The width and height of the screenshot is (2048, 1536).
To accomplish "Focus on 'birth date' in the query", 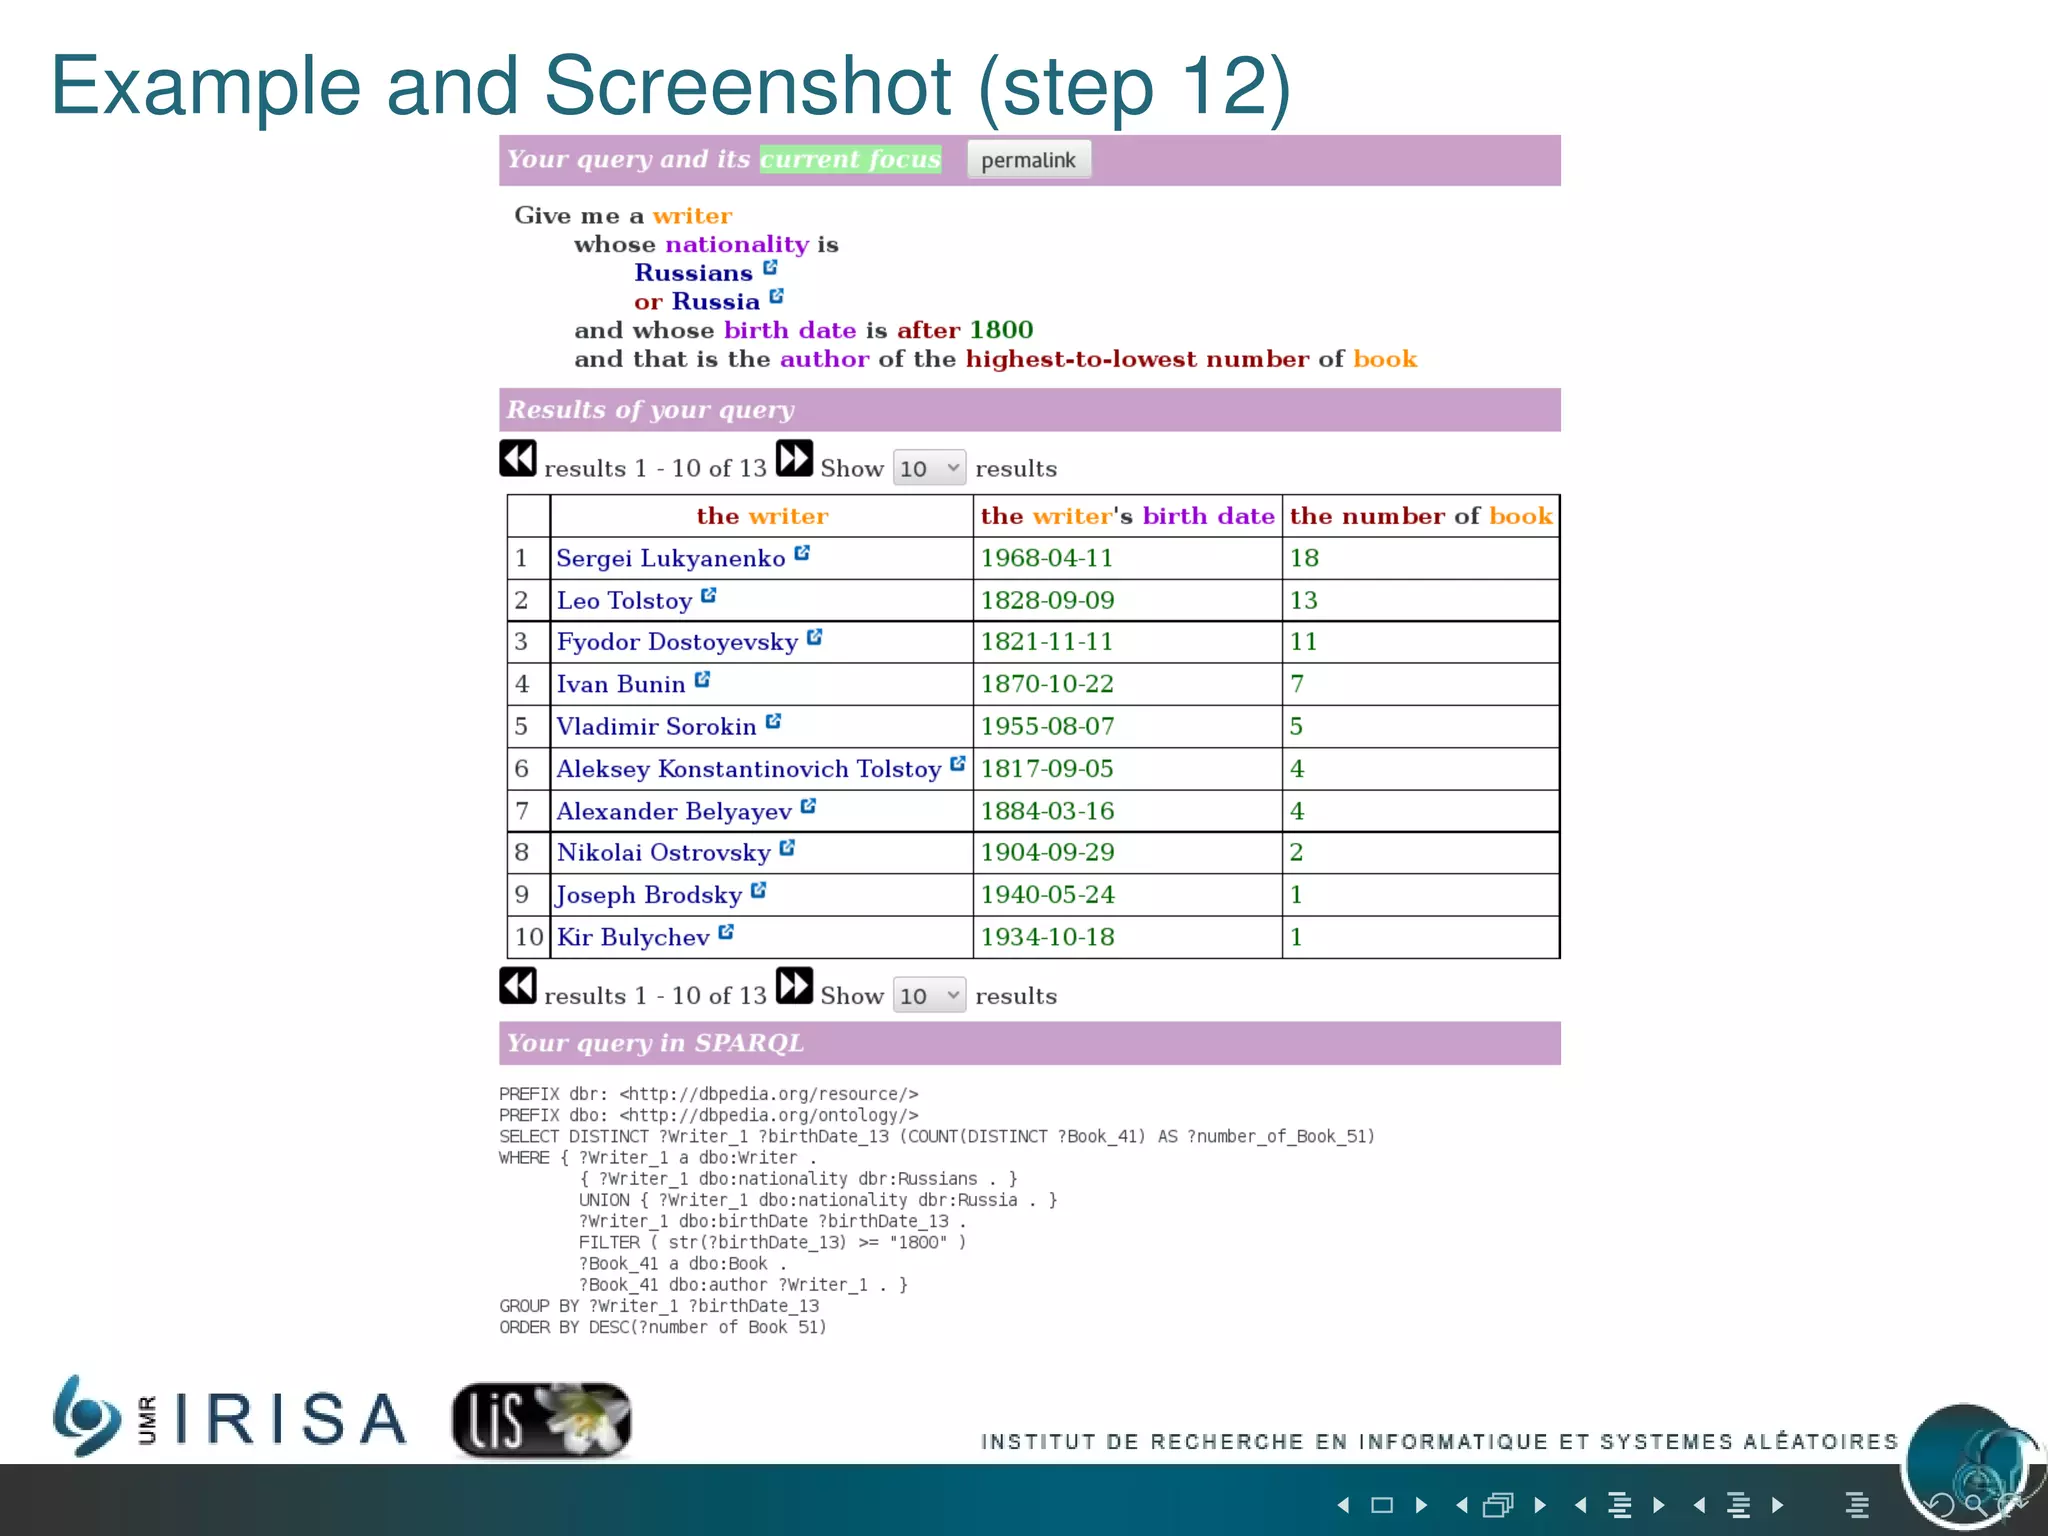I will coord(790,331).
